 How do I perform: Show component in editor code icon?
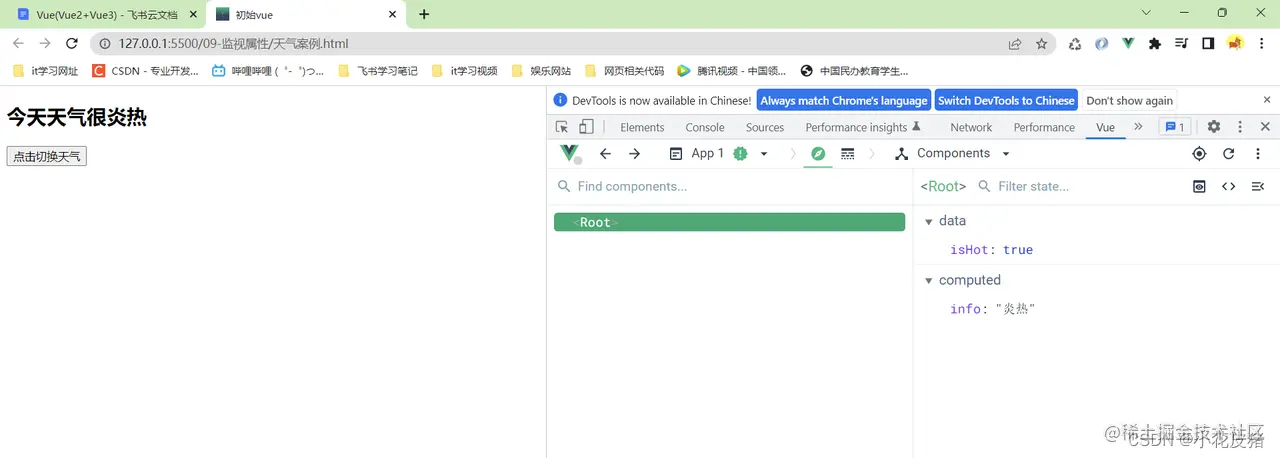[x=1229, y=186]
